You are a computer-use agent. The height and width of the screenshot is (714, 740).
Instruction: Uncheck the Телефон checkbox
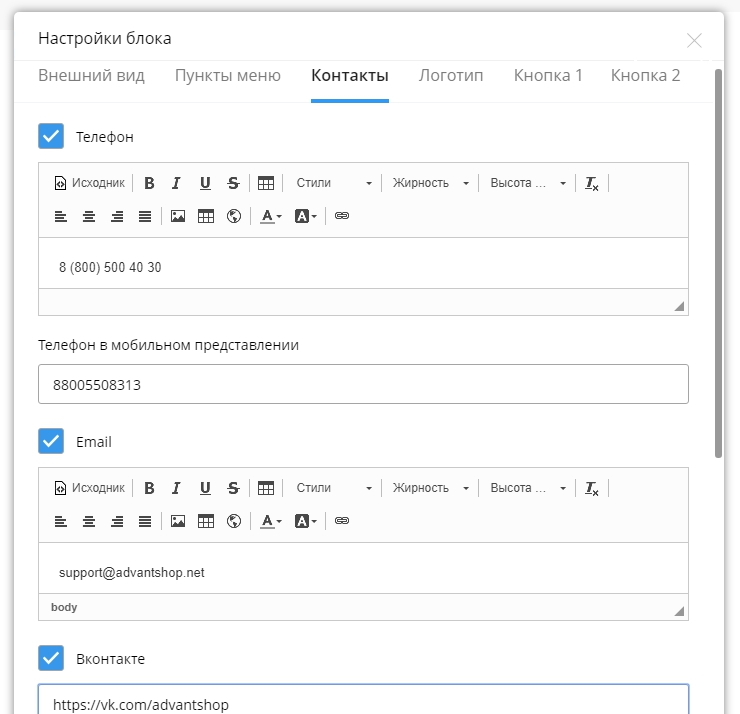(x=51, y=136)
